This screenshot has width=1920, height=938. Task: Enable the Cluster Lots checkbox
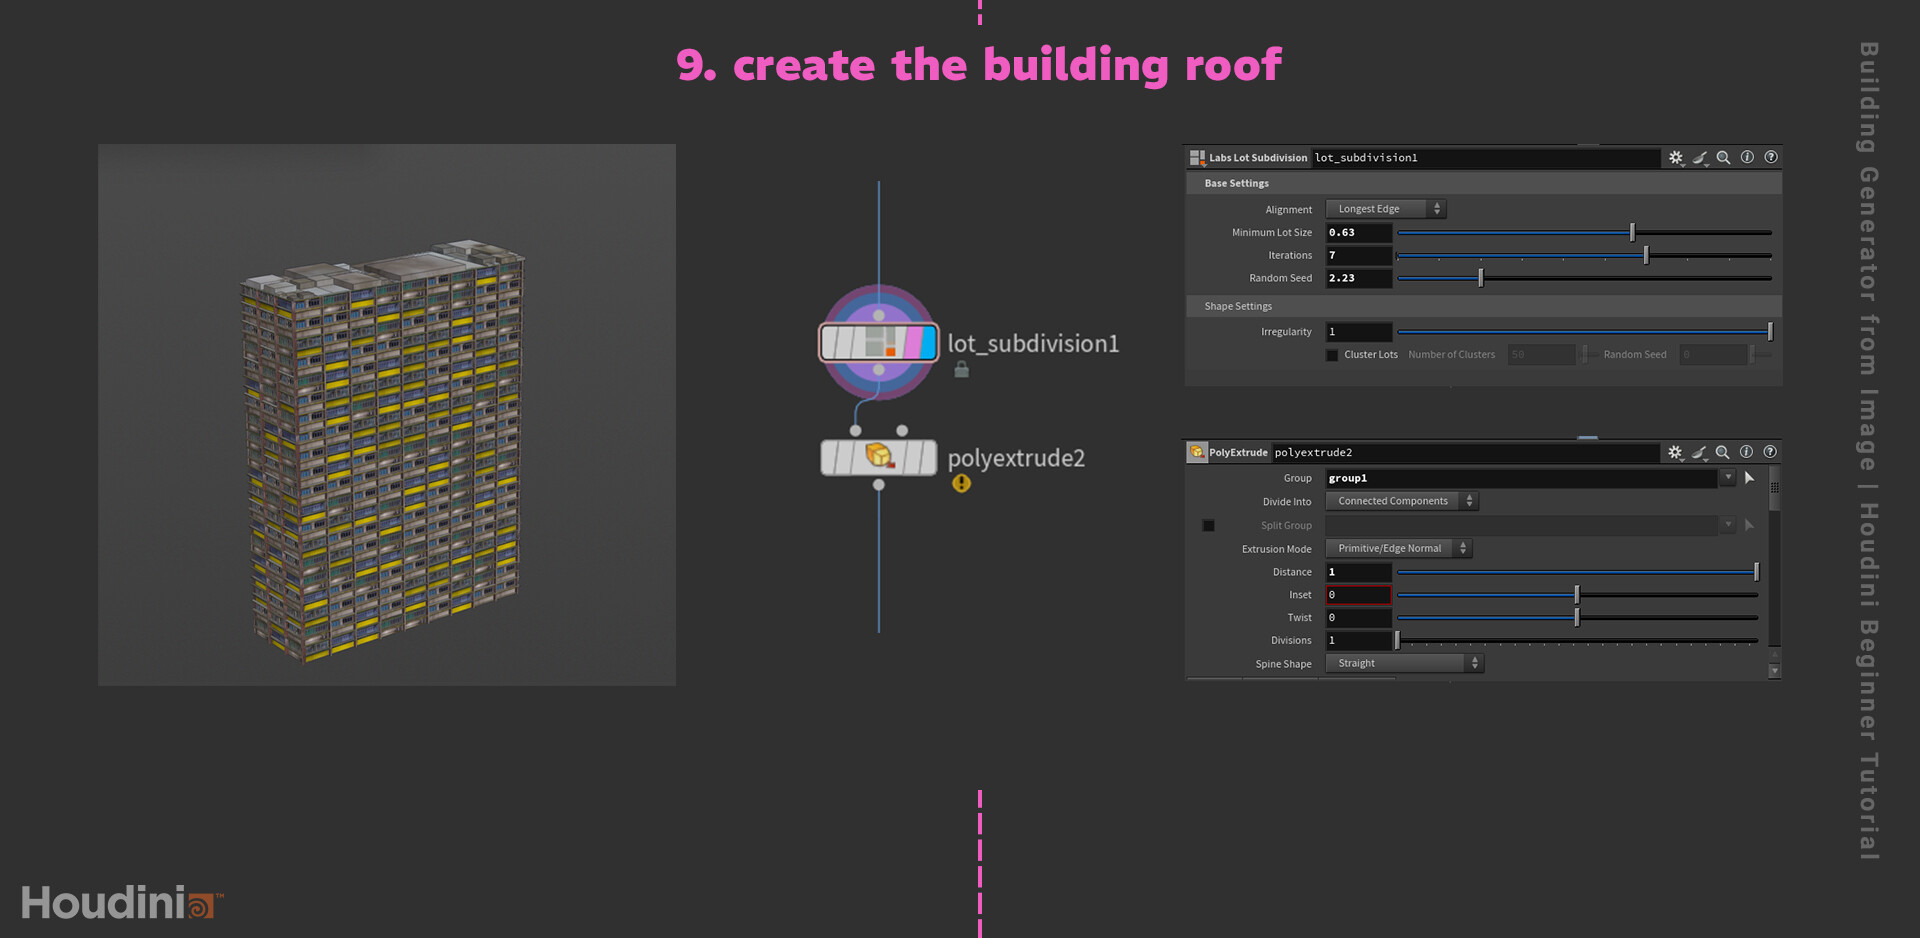1332,355
